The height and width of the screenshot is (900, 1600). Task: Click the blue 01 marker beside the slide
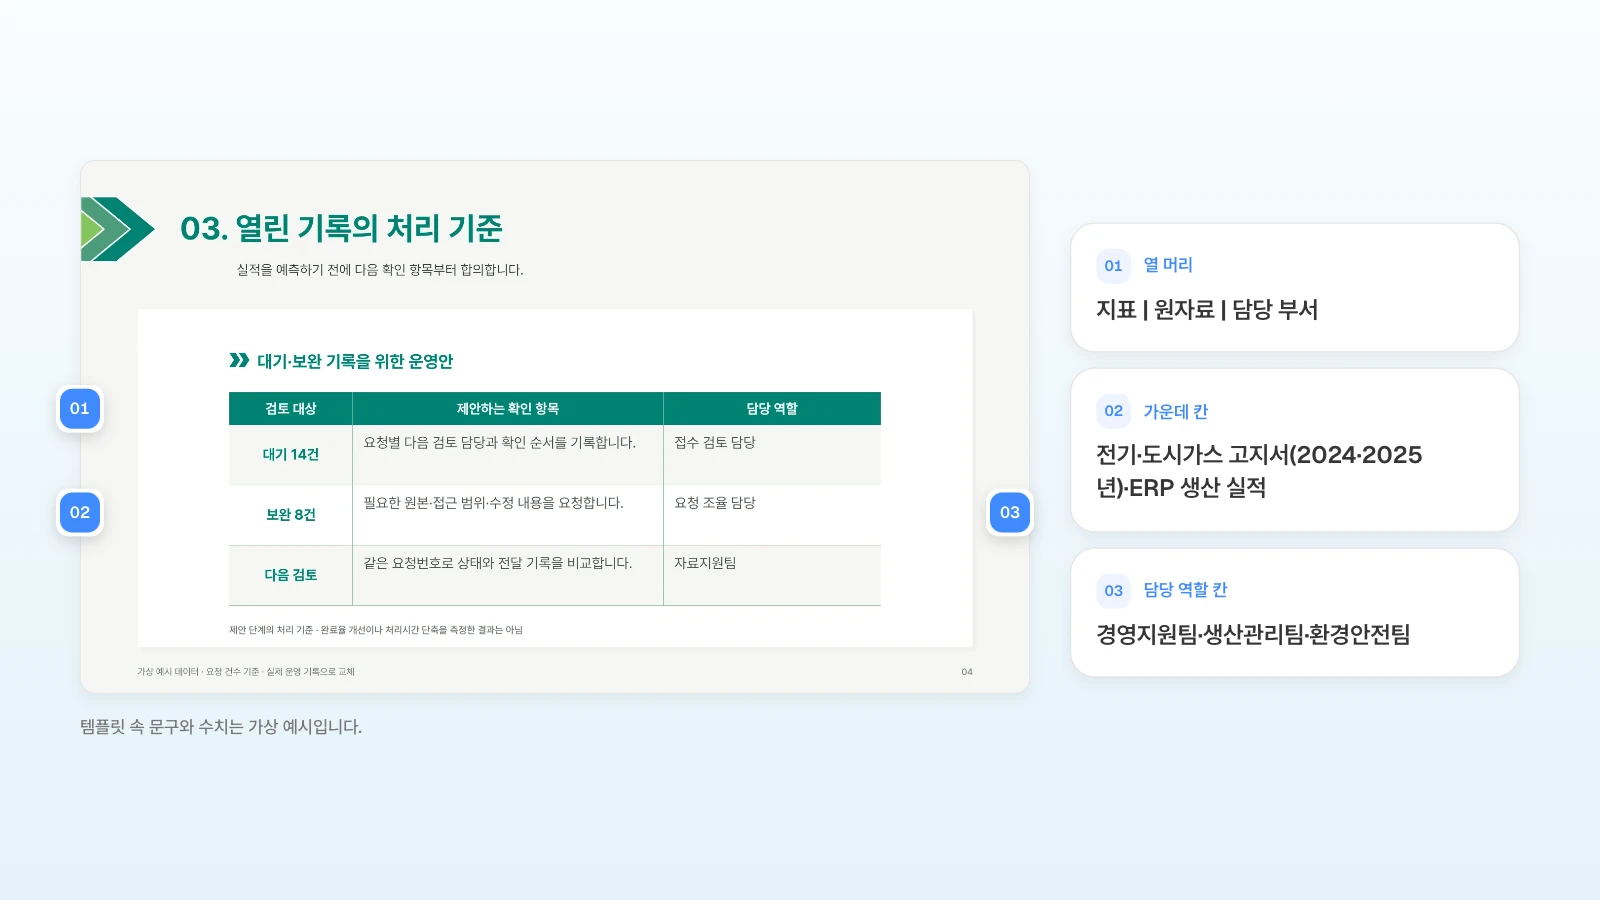point(80,409)
